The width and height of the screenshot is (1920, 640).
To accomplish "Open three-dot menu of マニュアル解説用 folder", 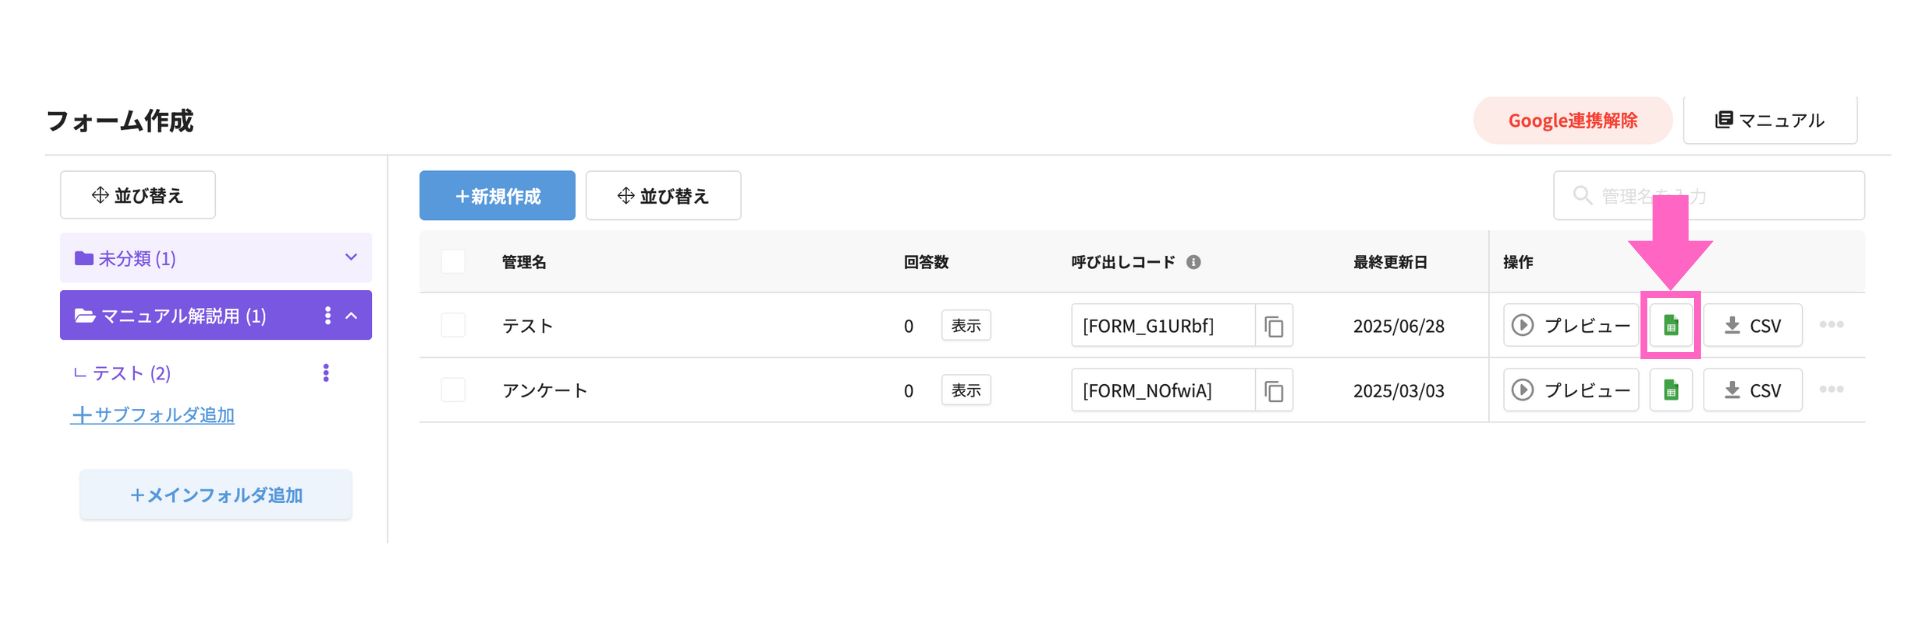I will pos(327,316).
